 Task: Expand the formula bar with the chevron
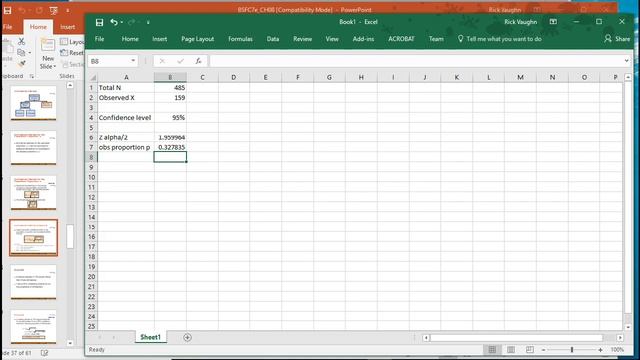627,61
